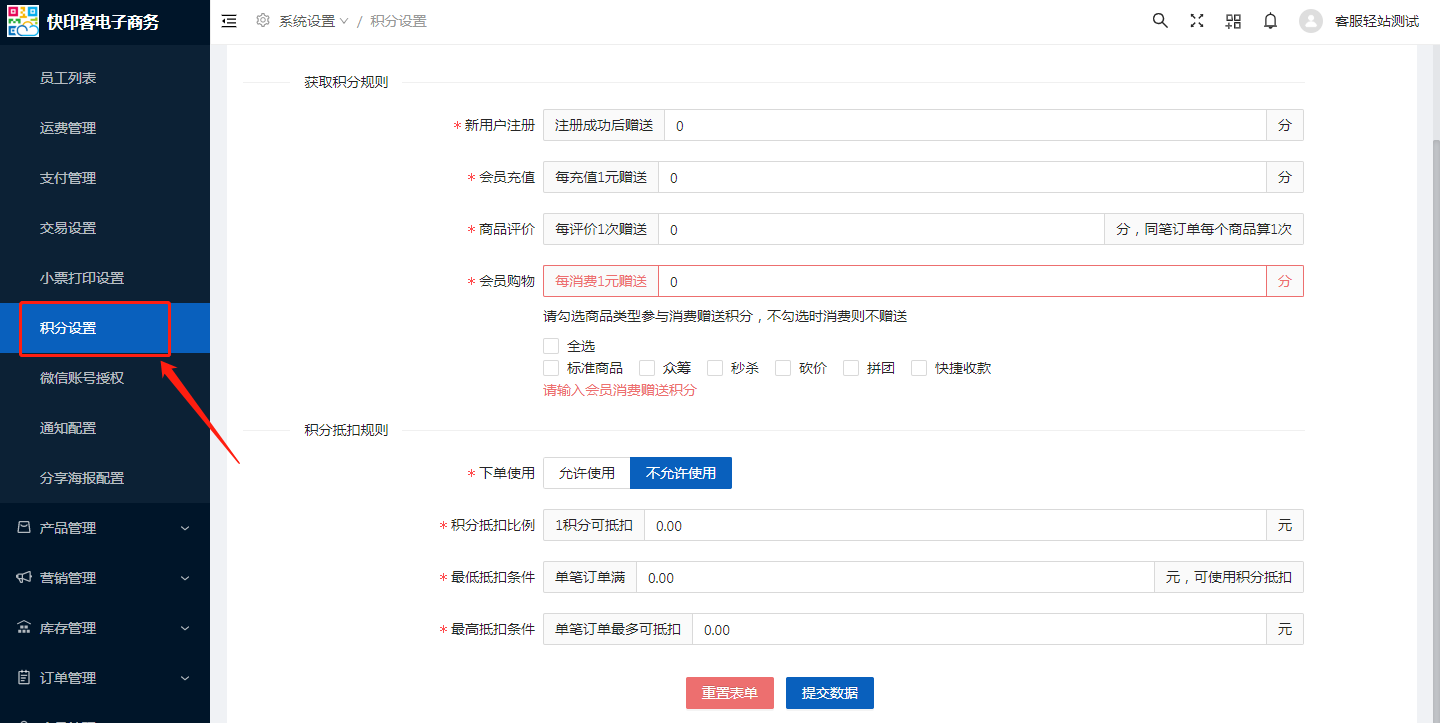Click the 快印客电子商务 logo icon
The height and width of the screenshot is (723, 1440).
coord(23,21)
